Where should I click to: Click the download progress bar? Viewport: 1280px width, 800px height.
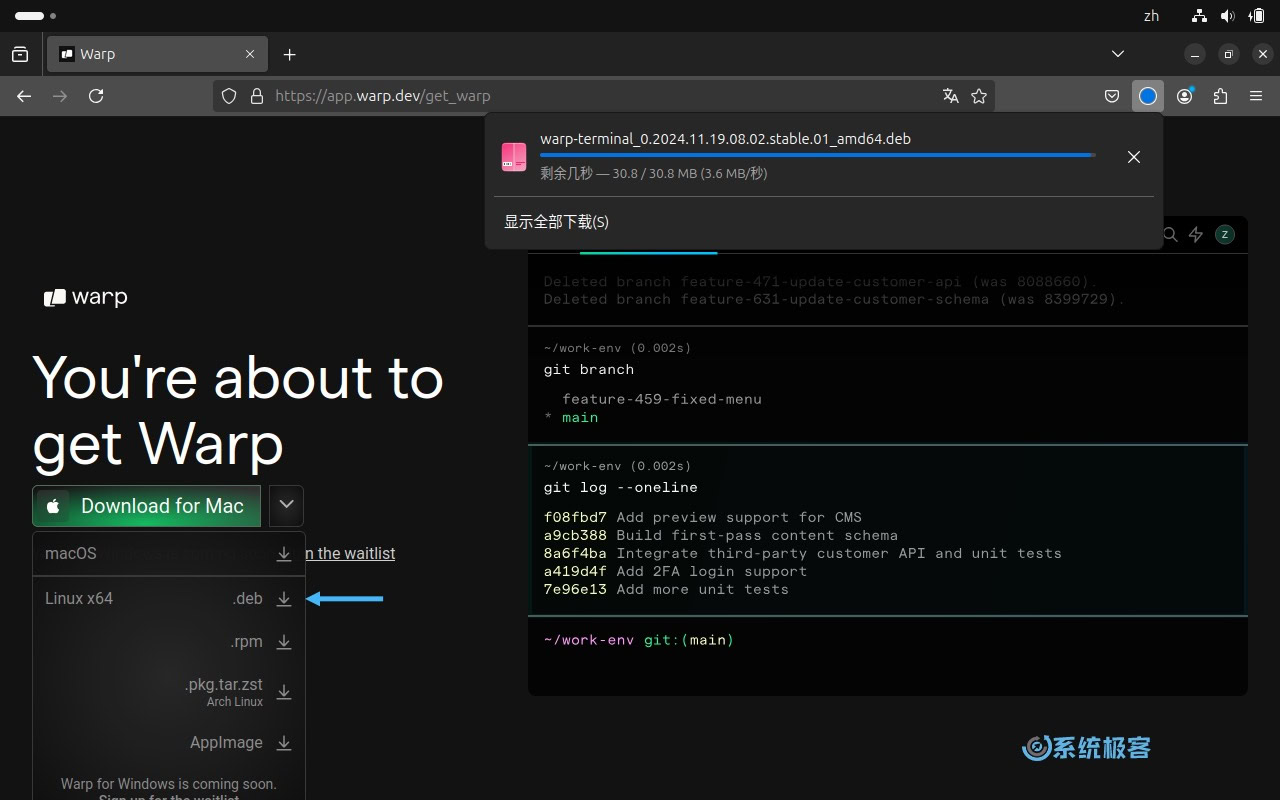[818, 155]
